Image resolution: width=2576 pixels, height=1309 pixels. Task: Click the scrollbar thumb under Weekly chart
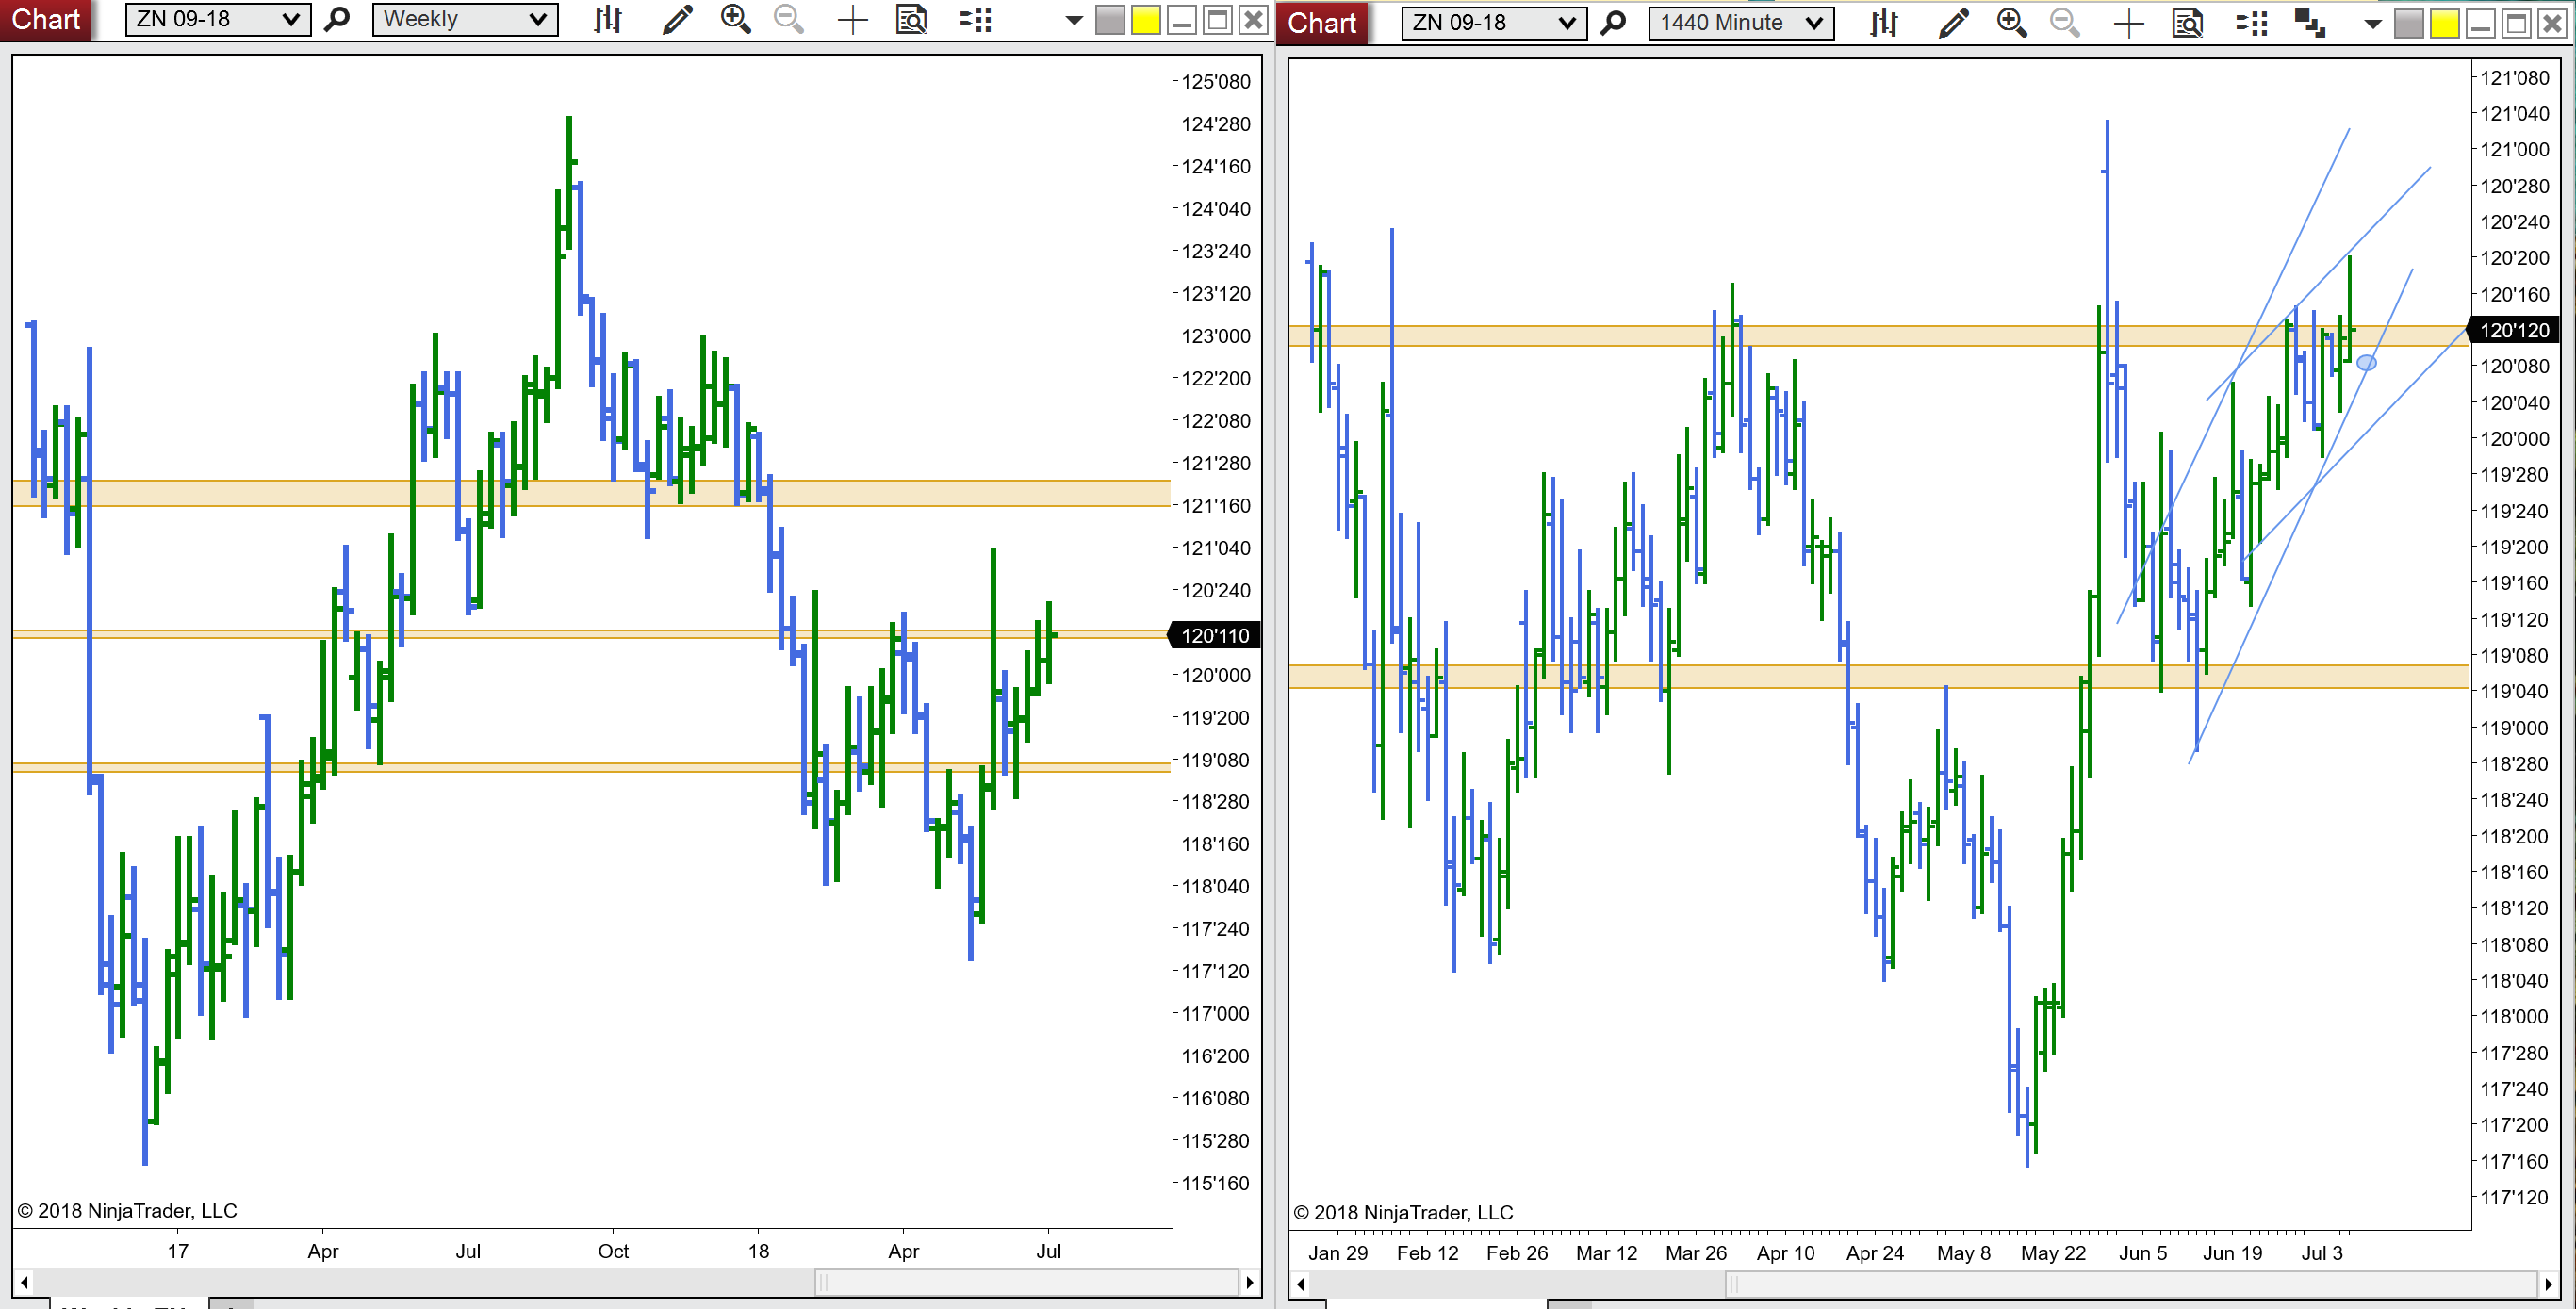[x=1027, y=1282]
